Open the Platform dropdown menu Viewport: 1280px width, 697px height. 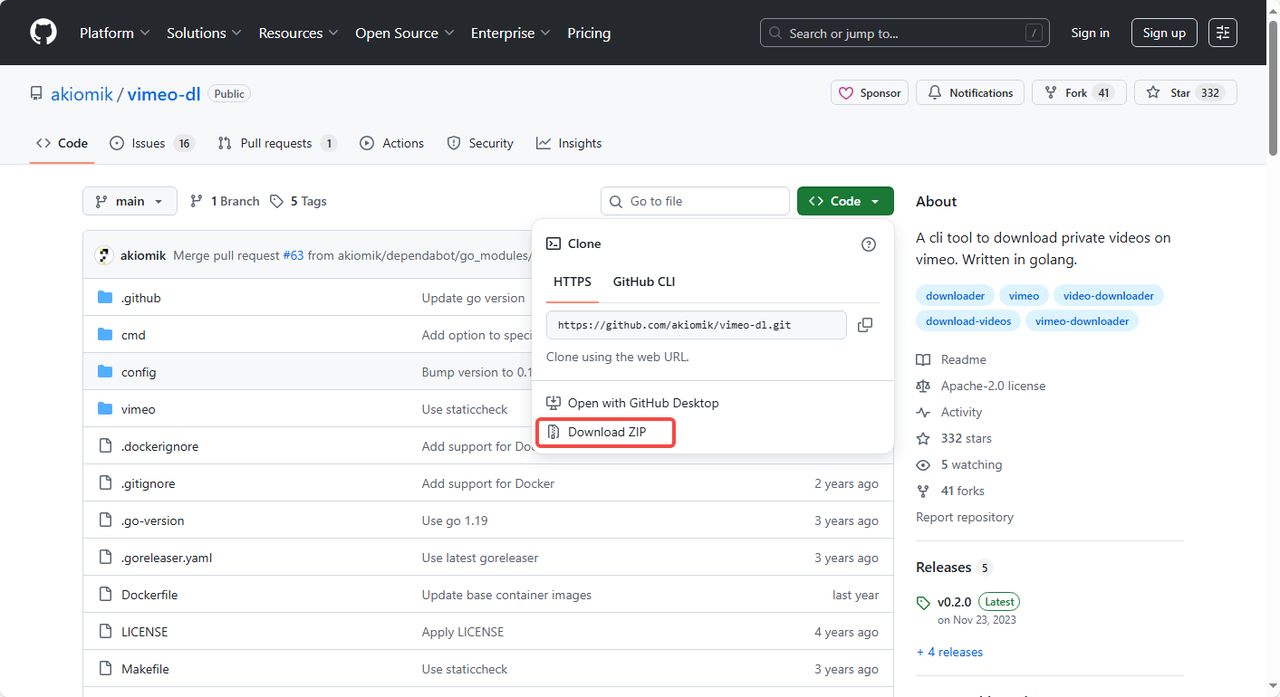click(114, 32)
